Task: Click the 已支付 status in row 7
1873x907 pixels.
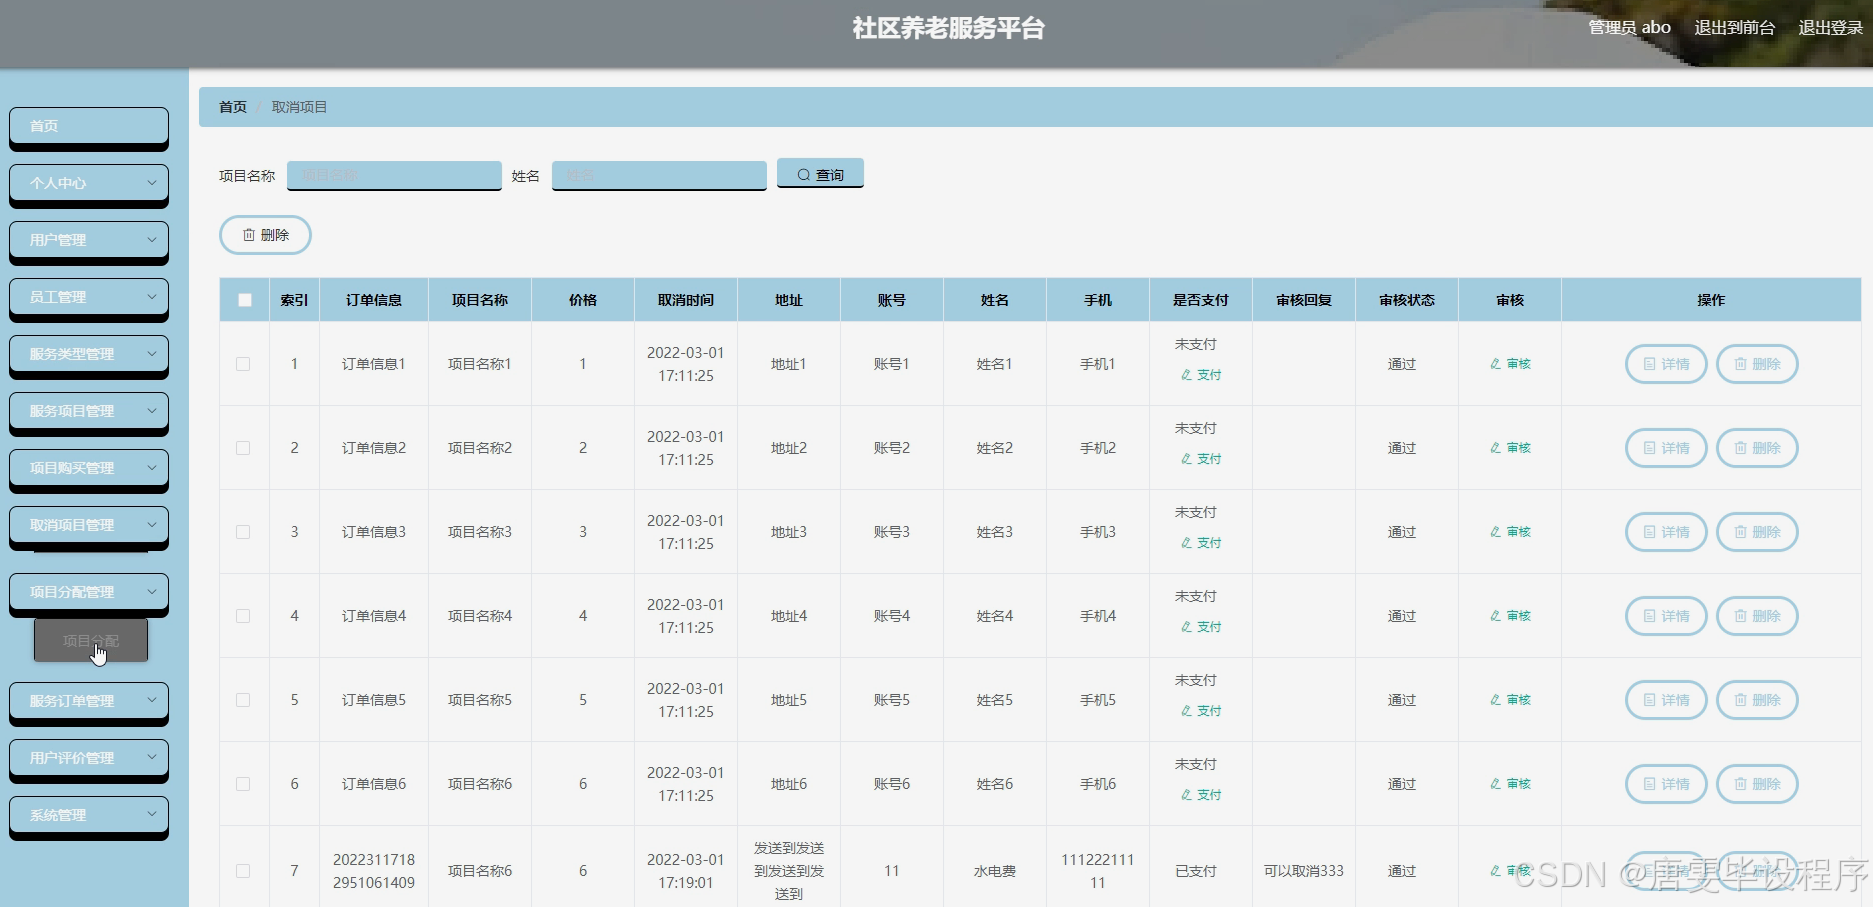Action: click(x=1196, y=871)
